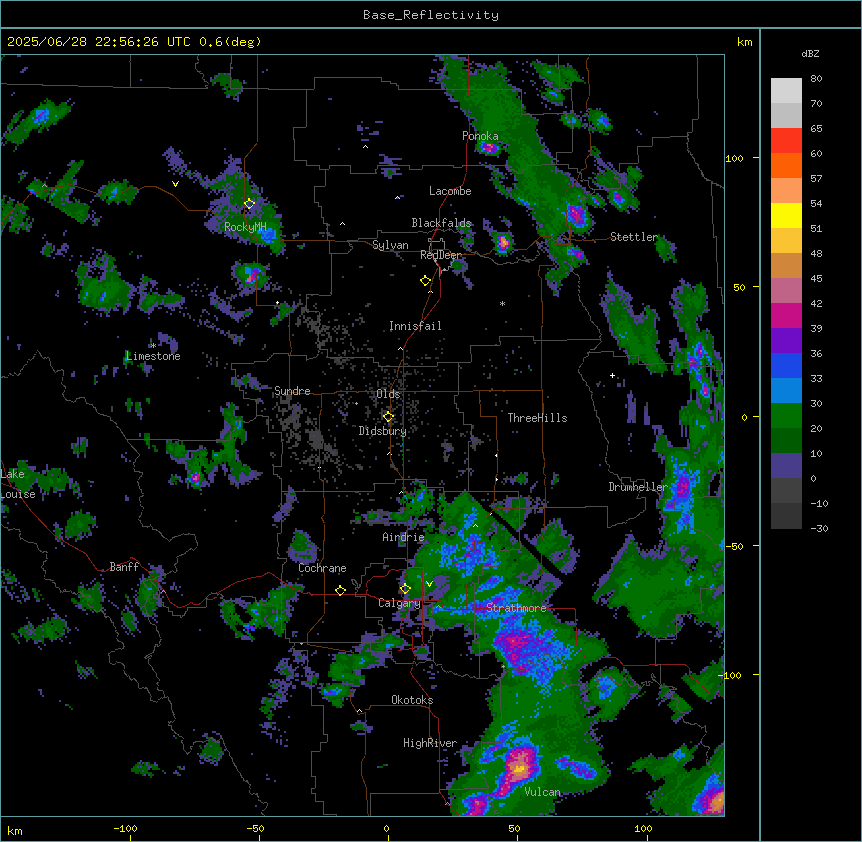Select the yellow diamond marker below RedDeer
Screen dimensions: 862x842
click(x=425, y=281)
